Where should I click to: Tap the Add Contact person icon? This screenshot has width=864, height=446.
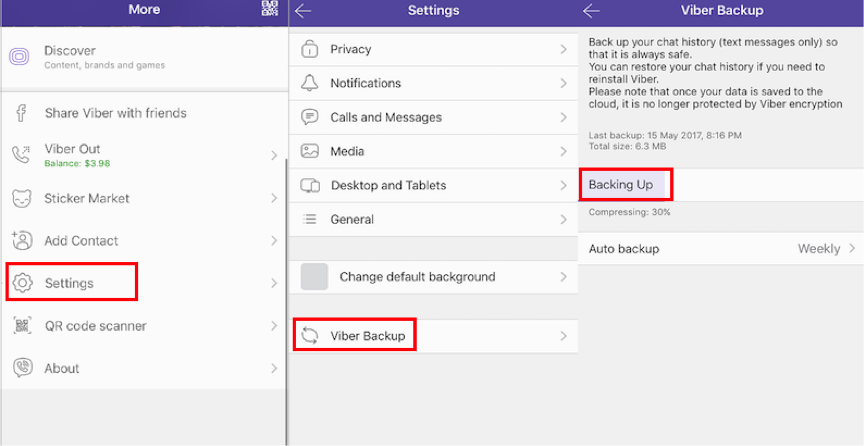(21, 240)
